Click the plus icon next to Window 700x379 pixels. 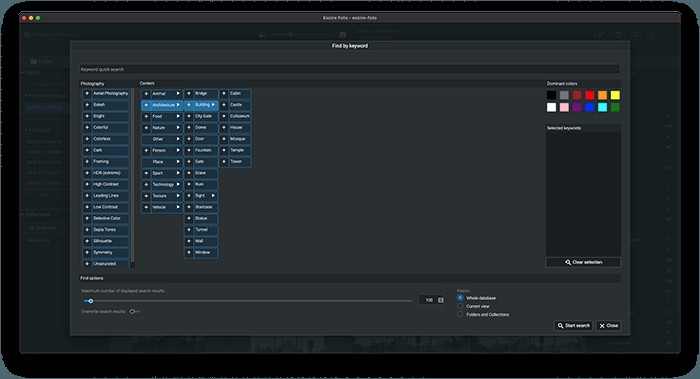189,253
